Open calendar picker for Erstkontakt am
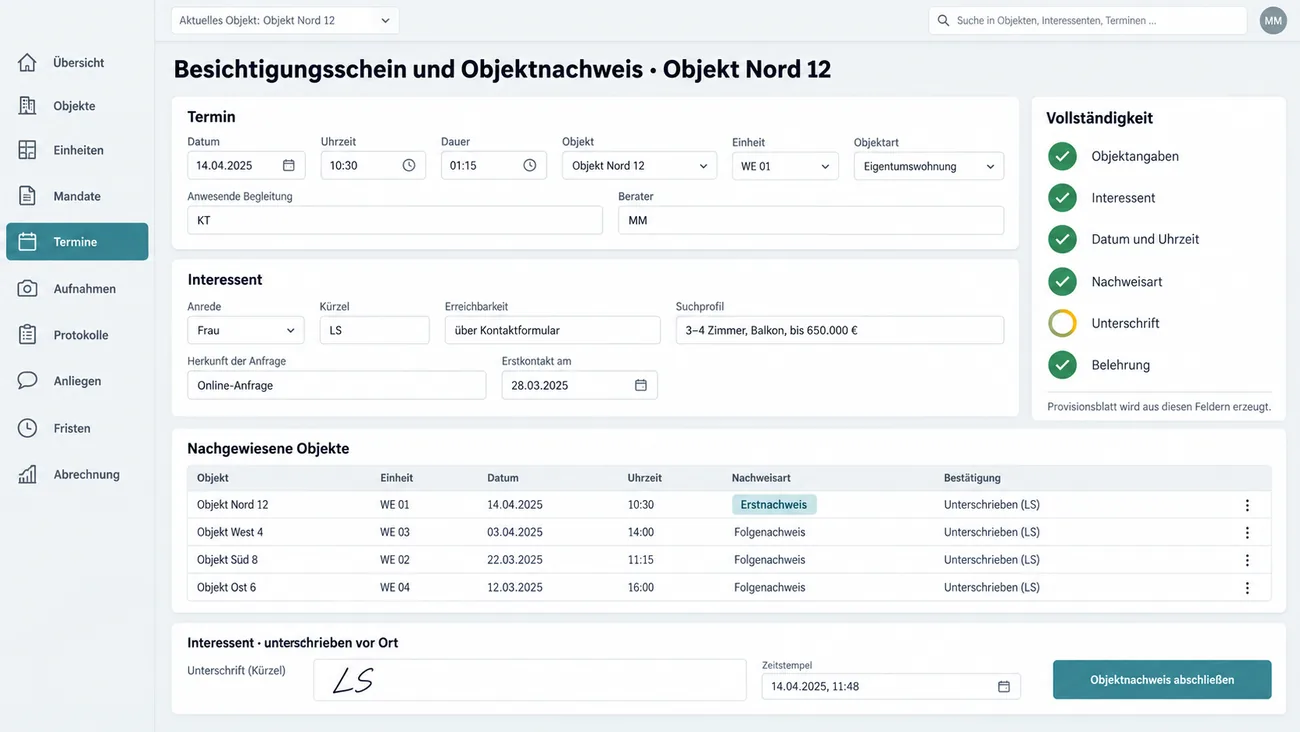Screen dimensions: 1300x732 pyautogui.click(x=641, y=385)
